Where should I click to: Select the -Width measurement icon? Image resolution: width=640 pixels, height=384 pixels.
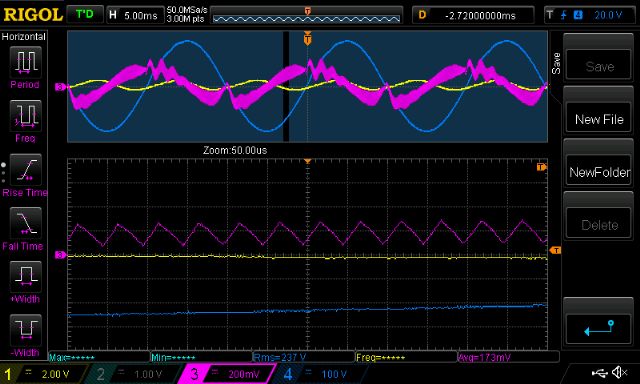(x=25, y=330)
